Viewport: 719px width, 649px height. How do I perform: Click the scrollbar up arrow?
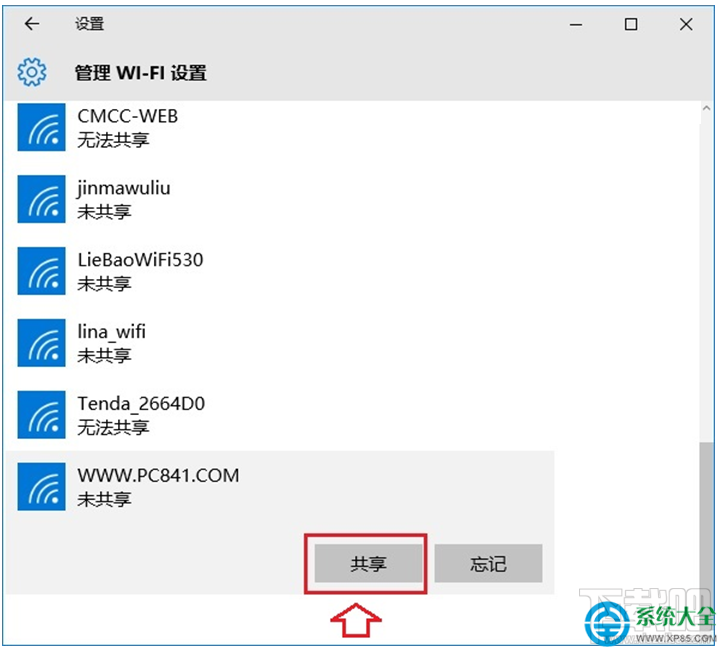707,109
